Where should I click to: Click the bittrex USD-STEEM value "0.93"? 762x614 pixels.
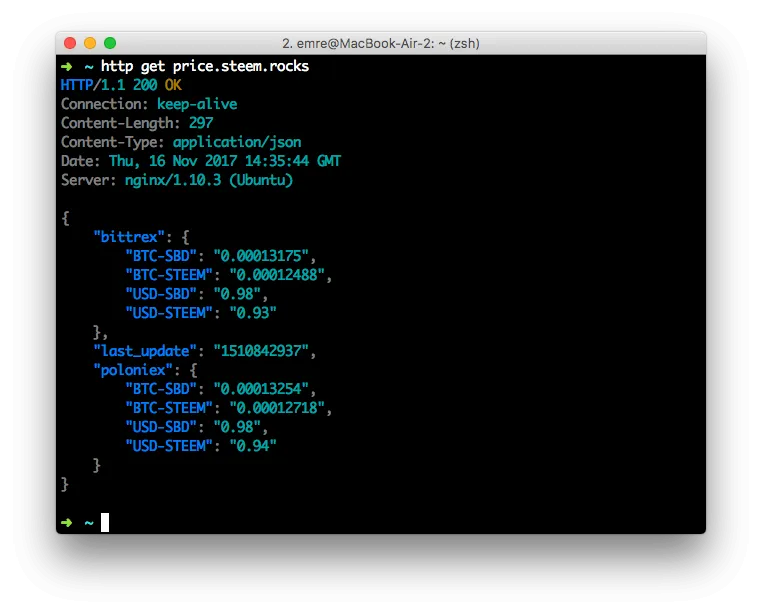(253, 313)
